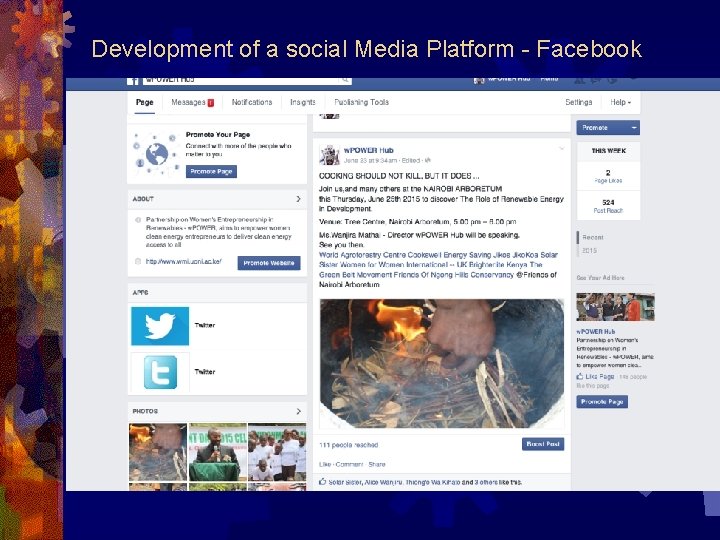Click Promote Page under Promote Your Page
The width and height of the screenshot is (720, 540).
(x=211, y=171)
